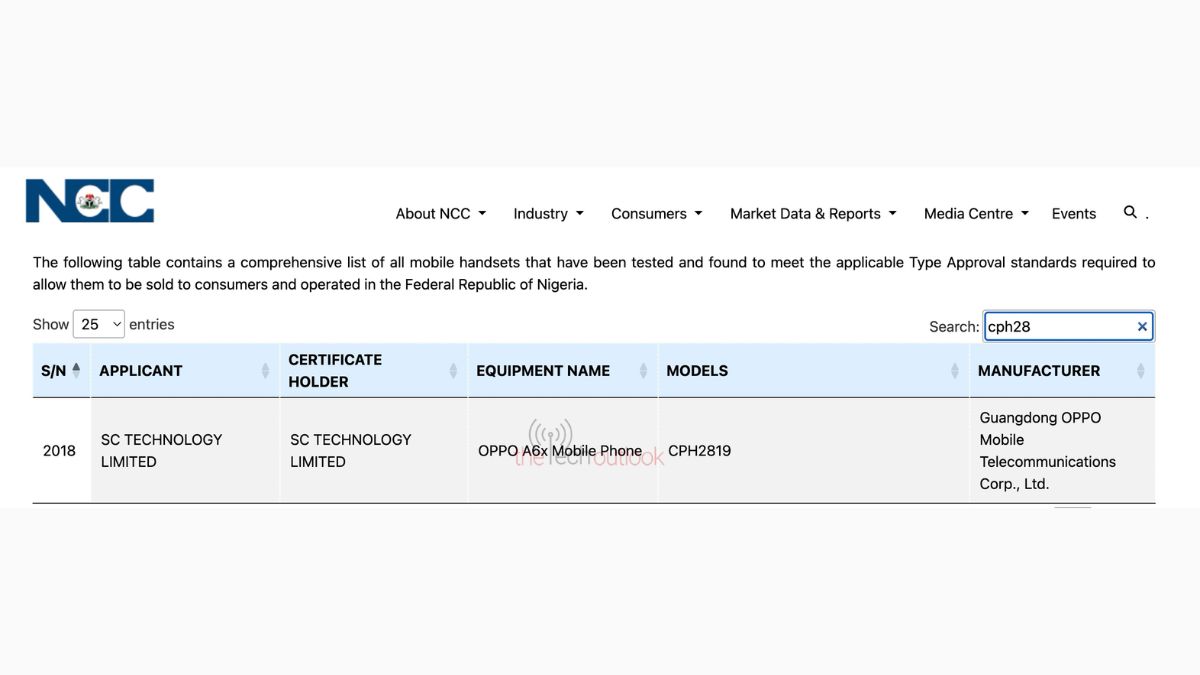The width and height of the screenshot is (1200, 675).
Task: Go to the Events page
Action: tap(1073, 214)
